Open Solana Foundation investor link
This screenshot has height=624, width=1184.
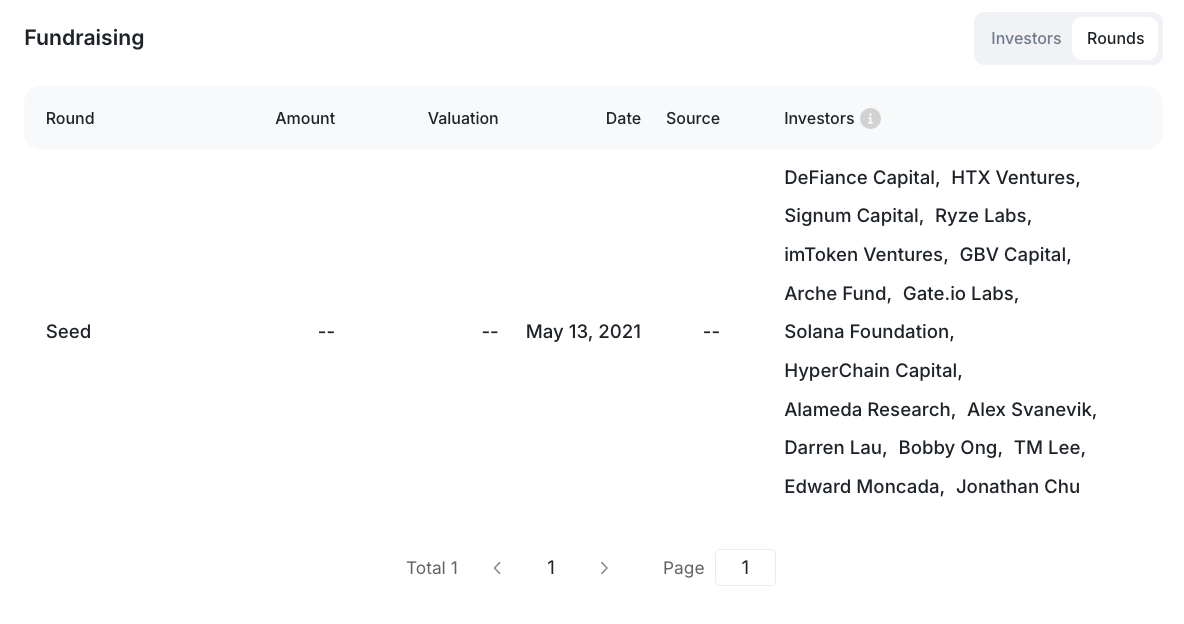(867, 332)
